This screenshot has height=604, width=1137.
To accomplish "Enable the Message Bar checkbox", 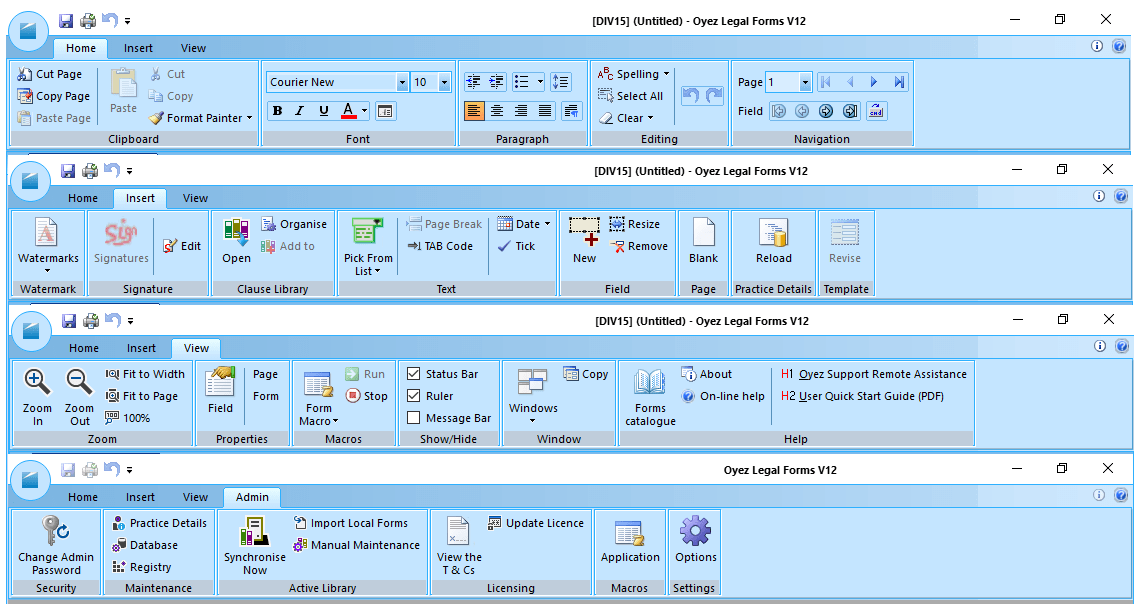I will [x=413, y=418].
